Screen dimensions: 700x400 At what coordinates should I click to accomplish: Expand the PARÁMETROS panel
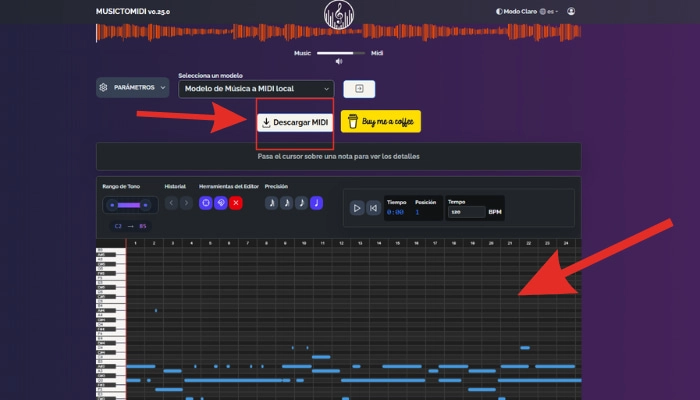133,88
